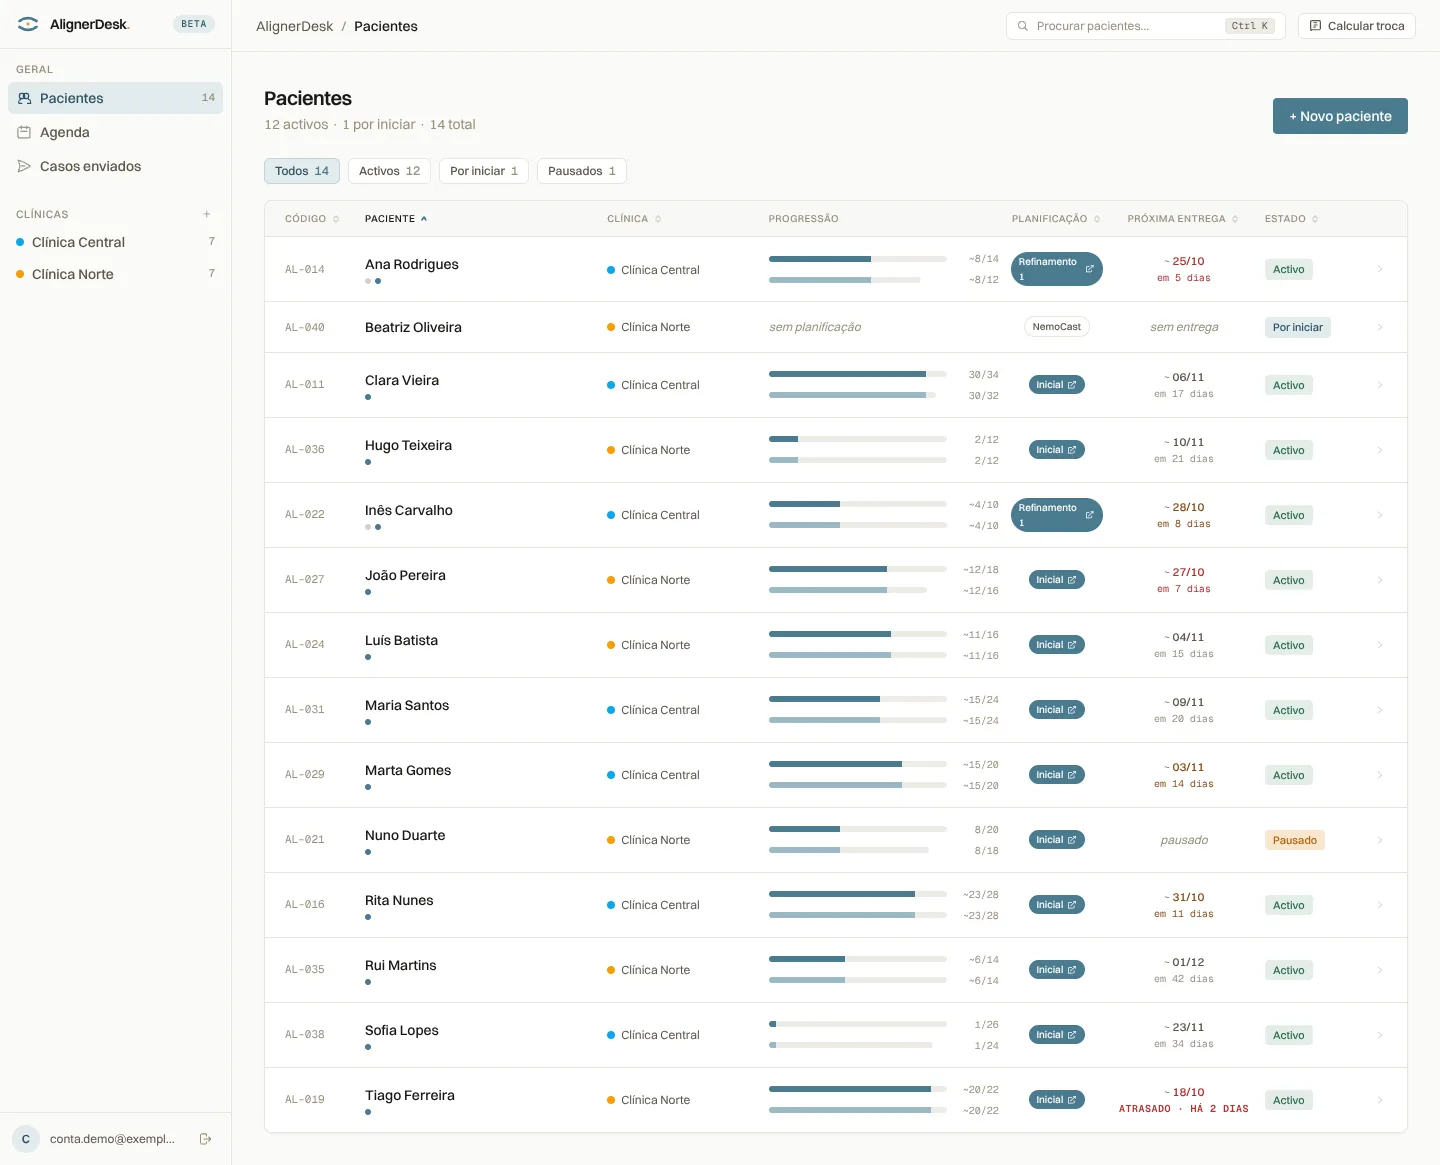The height and width of the screenshot is (1165, 1440).
Task: Sort table by Próxima entrega column
Action: (x=1183, y=219)
